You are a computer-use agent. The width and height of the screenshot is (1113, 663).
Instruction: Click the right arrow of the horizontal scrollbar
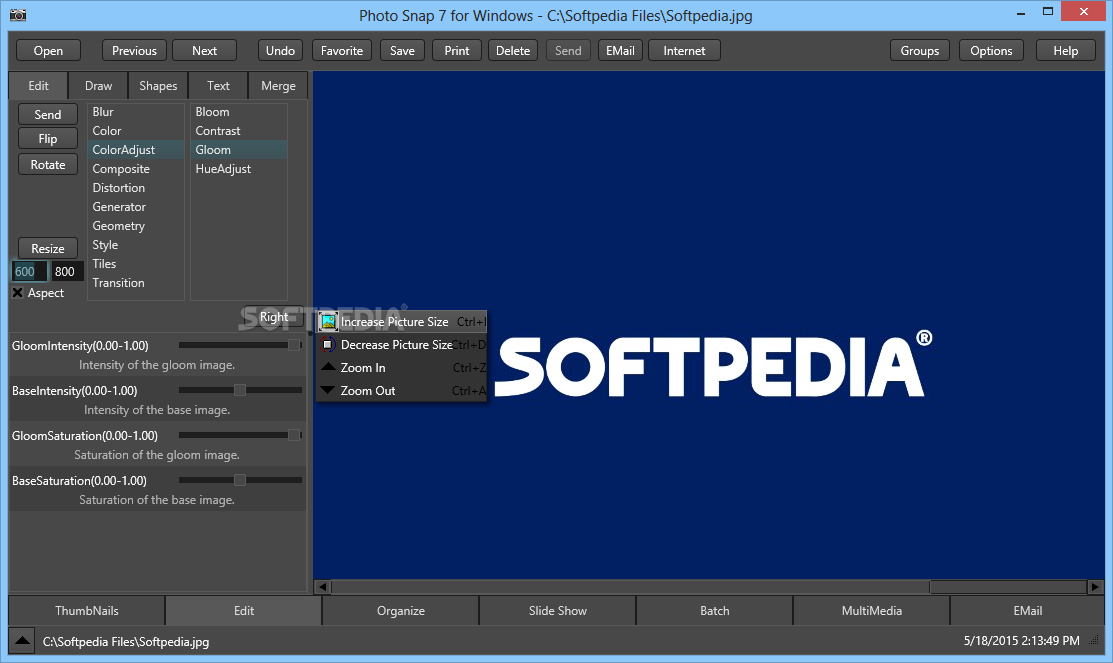tap(1095, 587)
